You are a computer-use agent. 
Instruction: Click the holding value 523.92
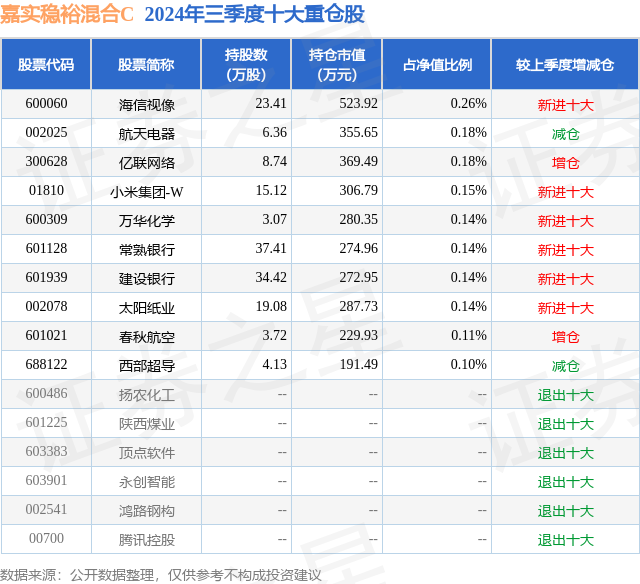[358, 104]
